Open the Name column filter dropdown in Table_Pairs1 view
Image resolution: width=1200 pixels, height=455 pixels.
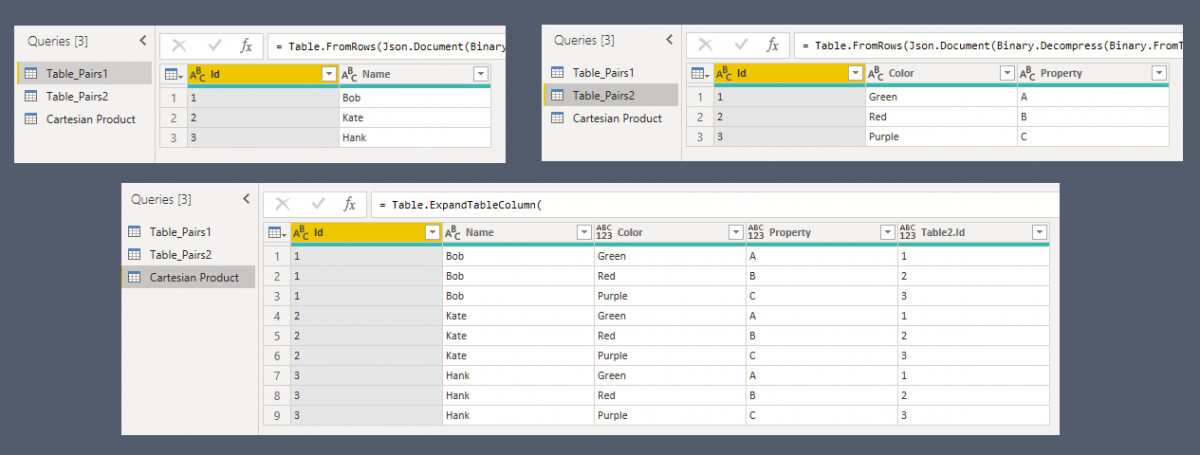(480, 74)
